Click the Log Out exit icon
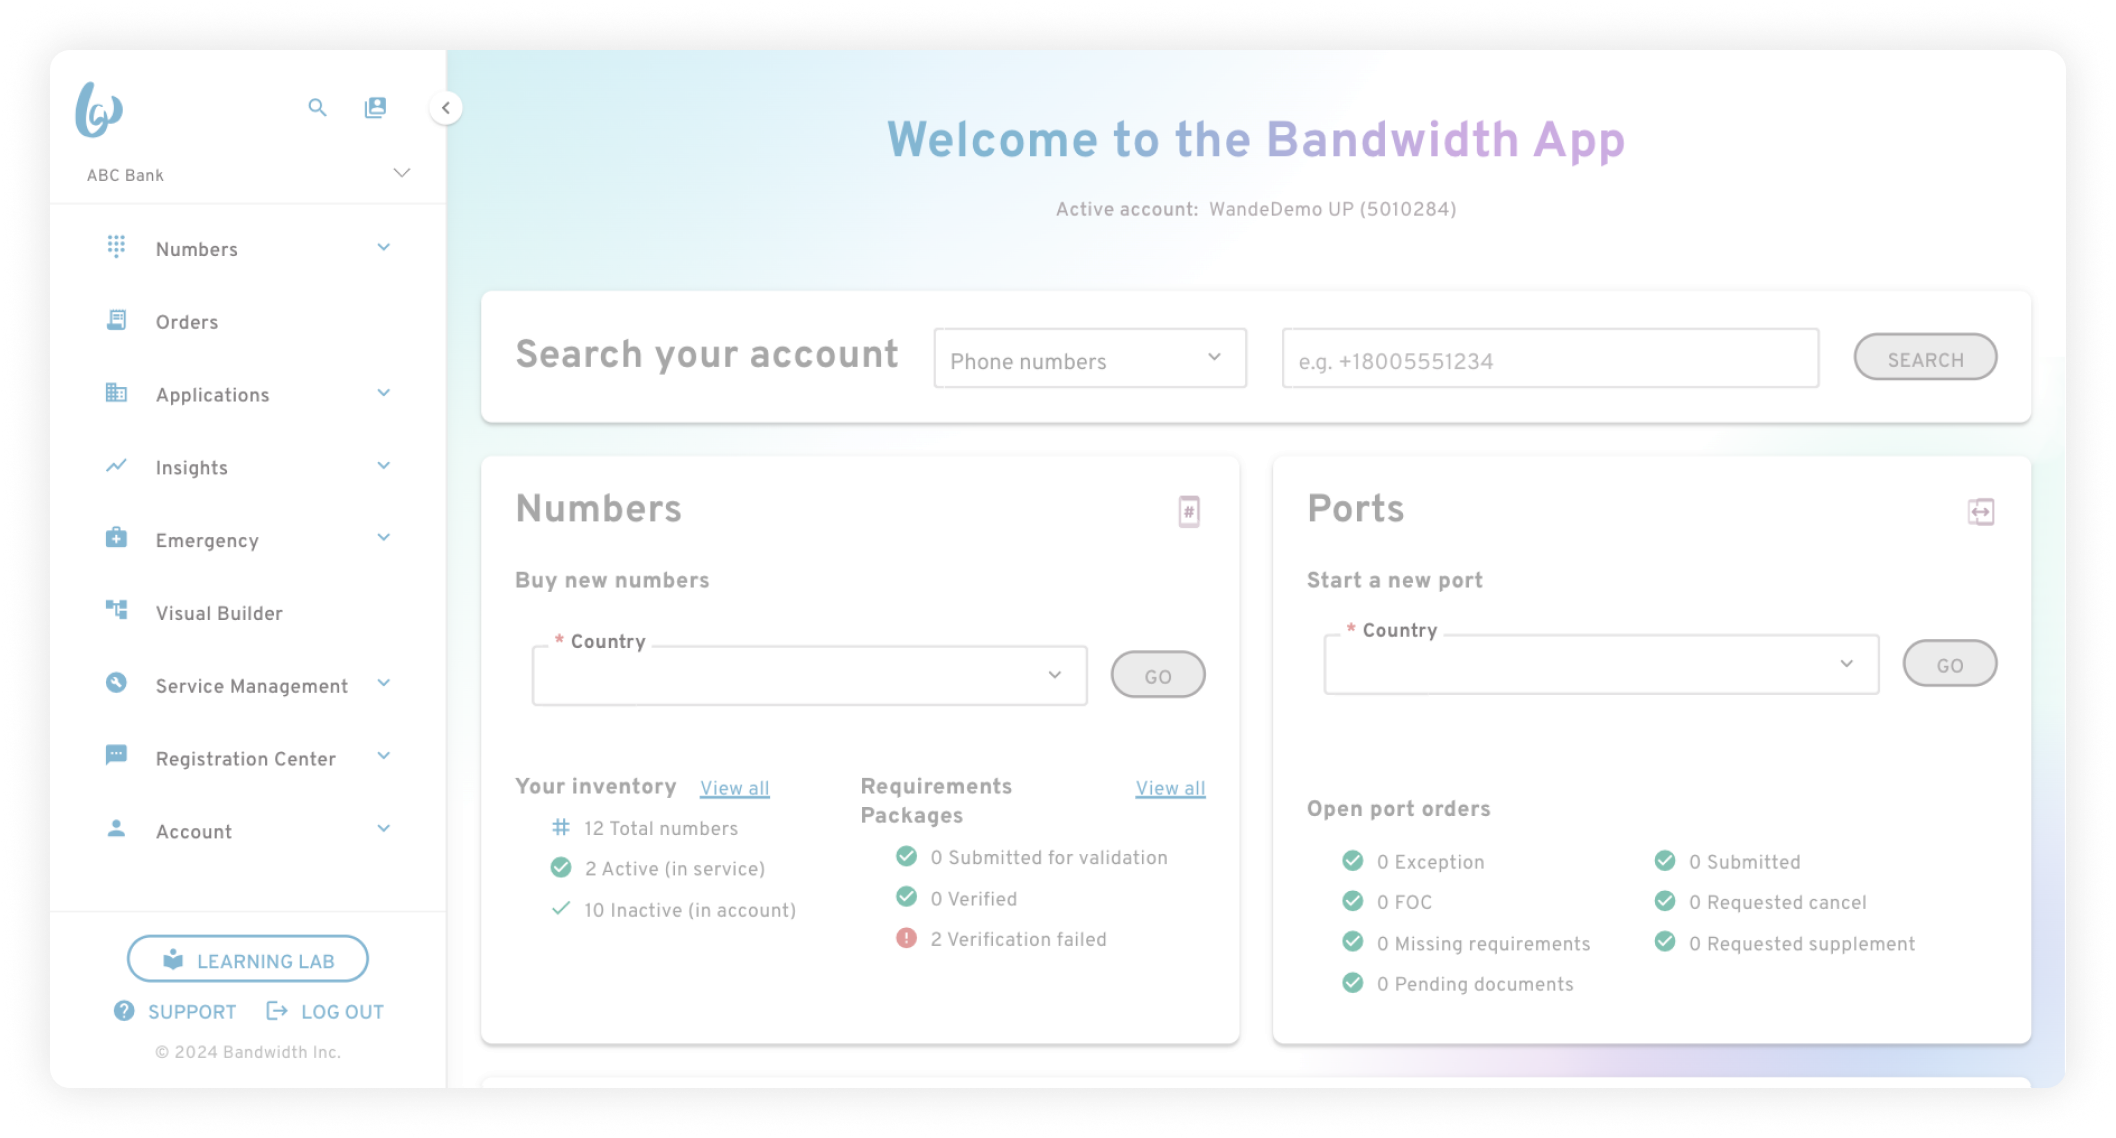The width and height of the screenshot is (2116, 1138). 277,1011
